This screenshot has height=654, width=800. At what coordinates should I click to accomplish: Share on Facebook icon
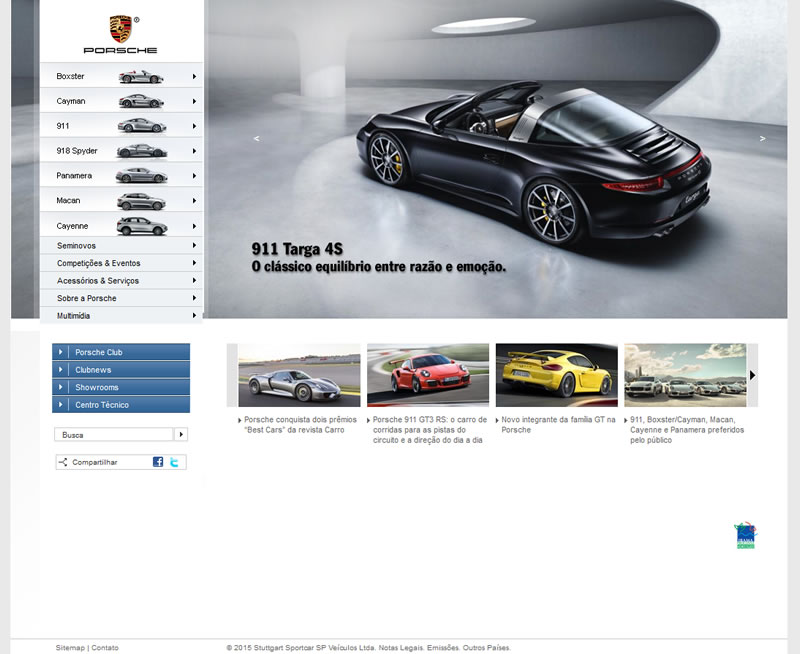158,462
